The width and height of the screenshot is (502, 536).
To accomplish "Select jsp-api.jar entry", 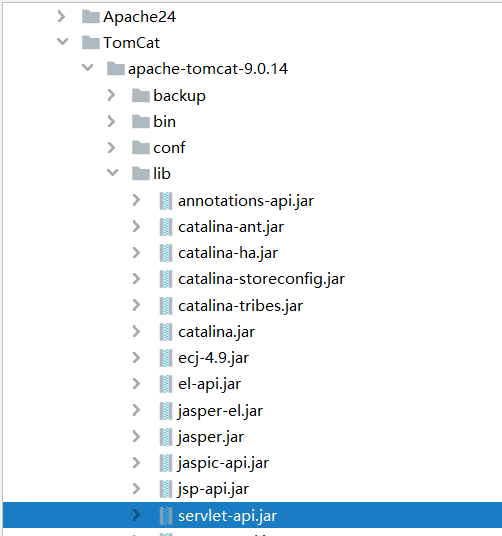I will (214, 490).
